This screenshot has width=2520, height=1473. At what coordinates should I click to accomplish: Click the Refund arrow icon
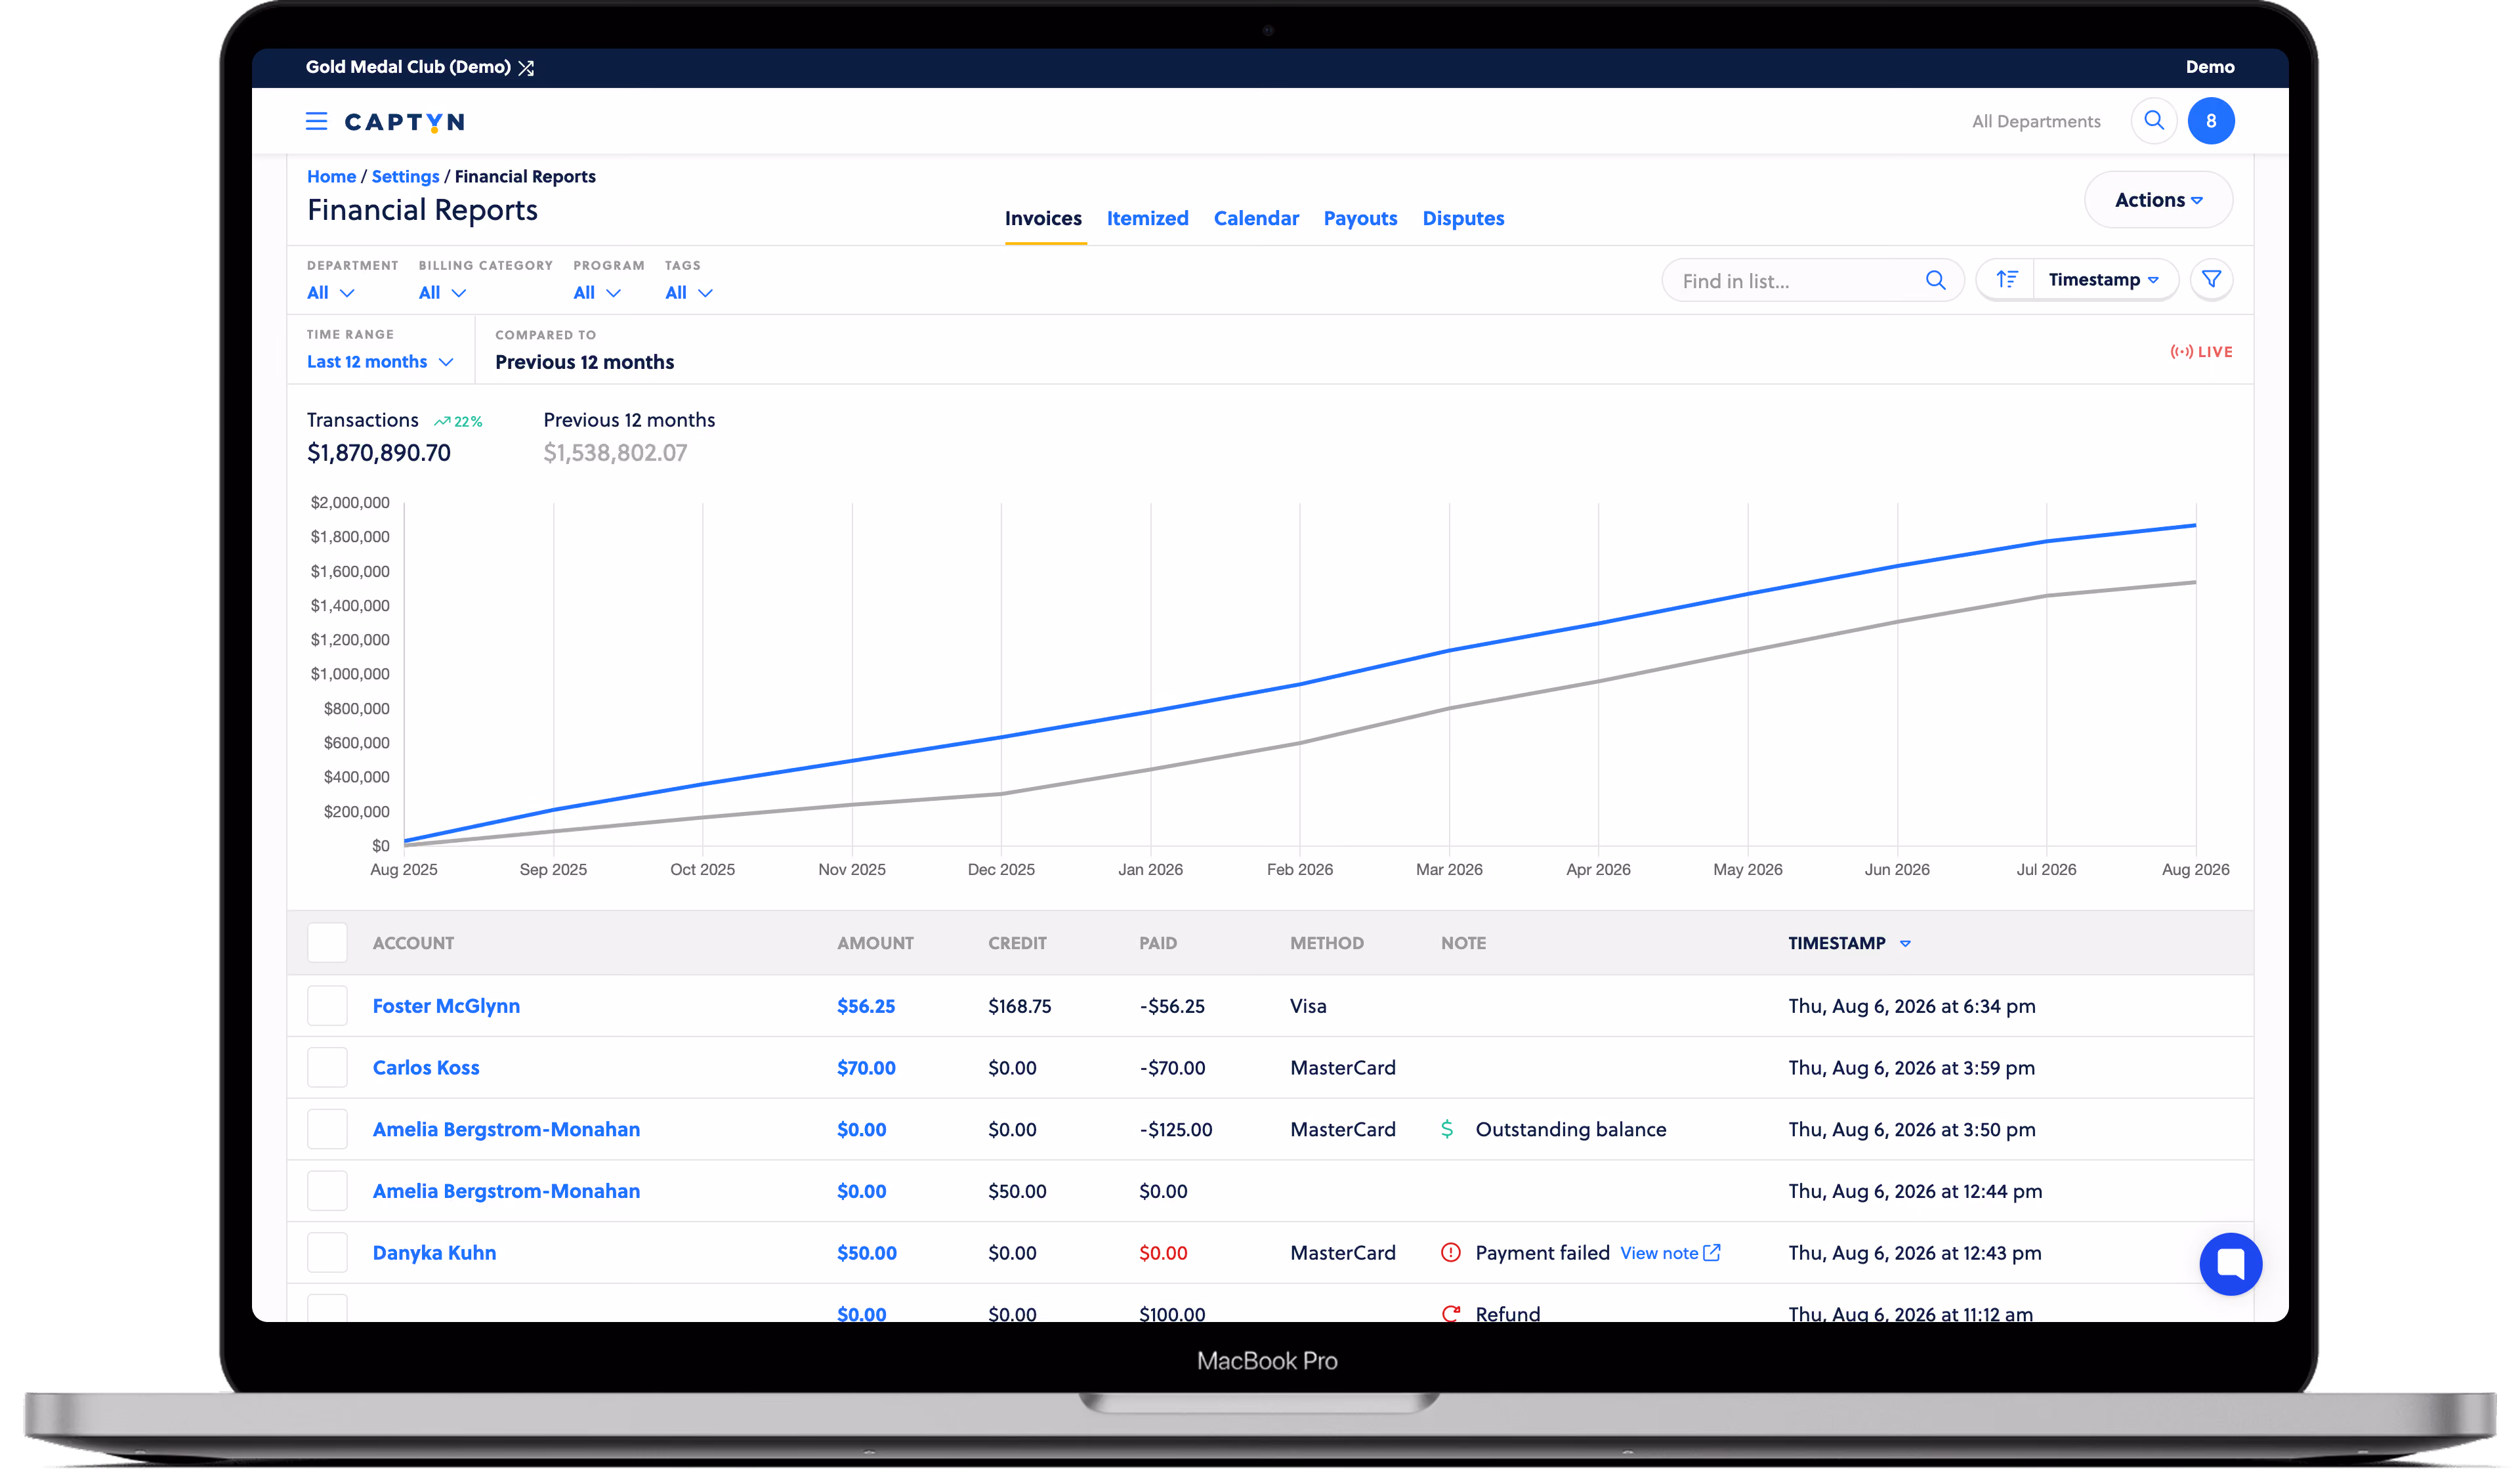[1450, 1314]
